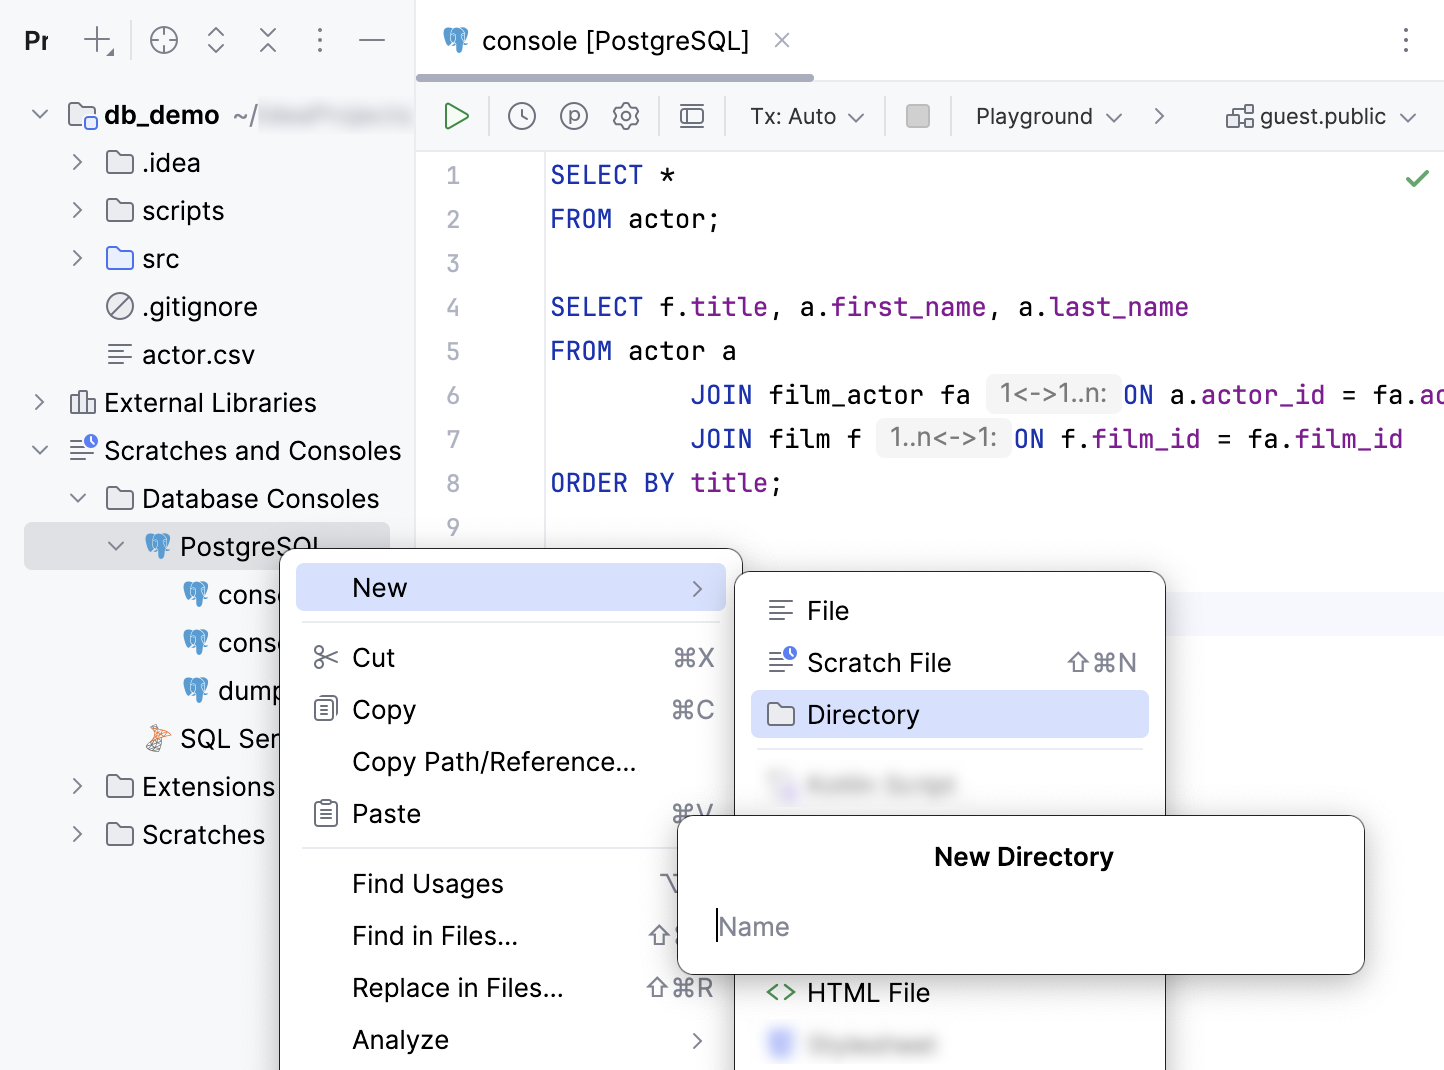Toggle in-editor results view

click(x=691, y=116)
